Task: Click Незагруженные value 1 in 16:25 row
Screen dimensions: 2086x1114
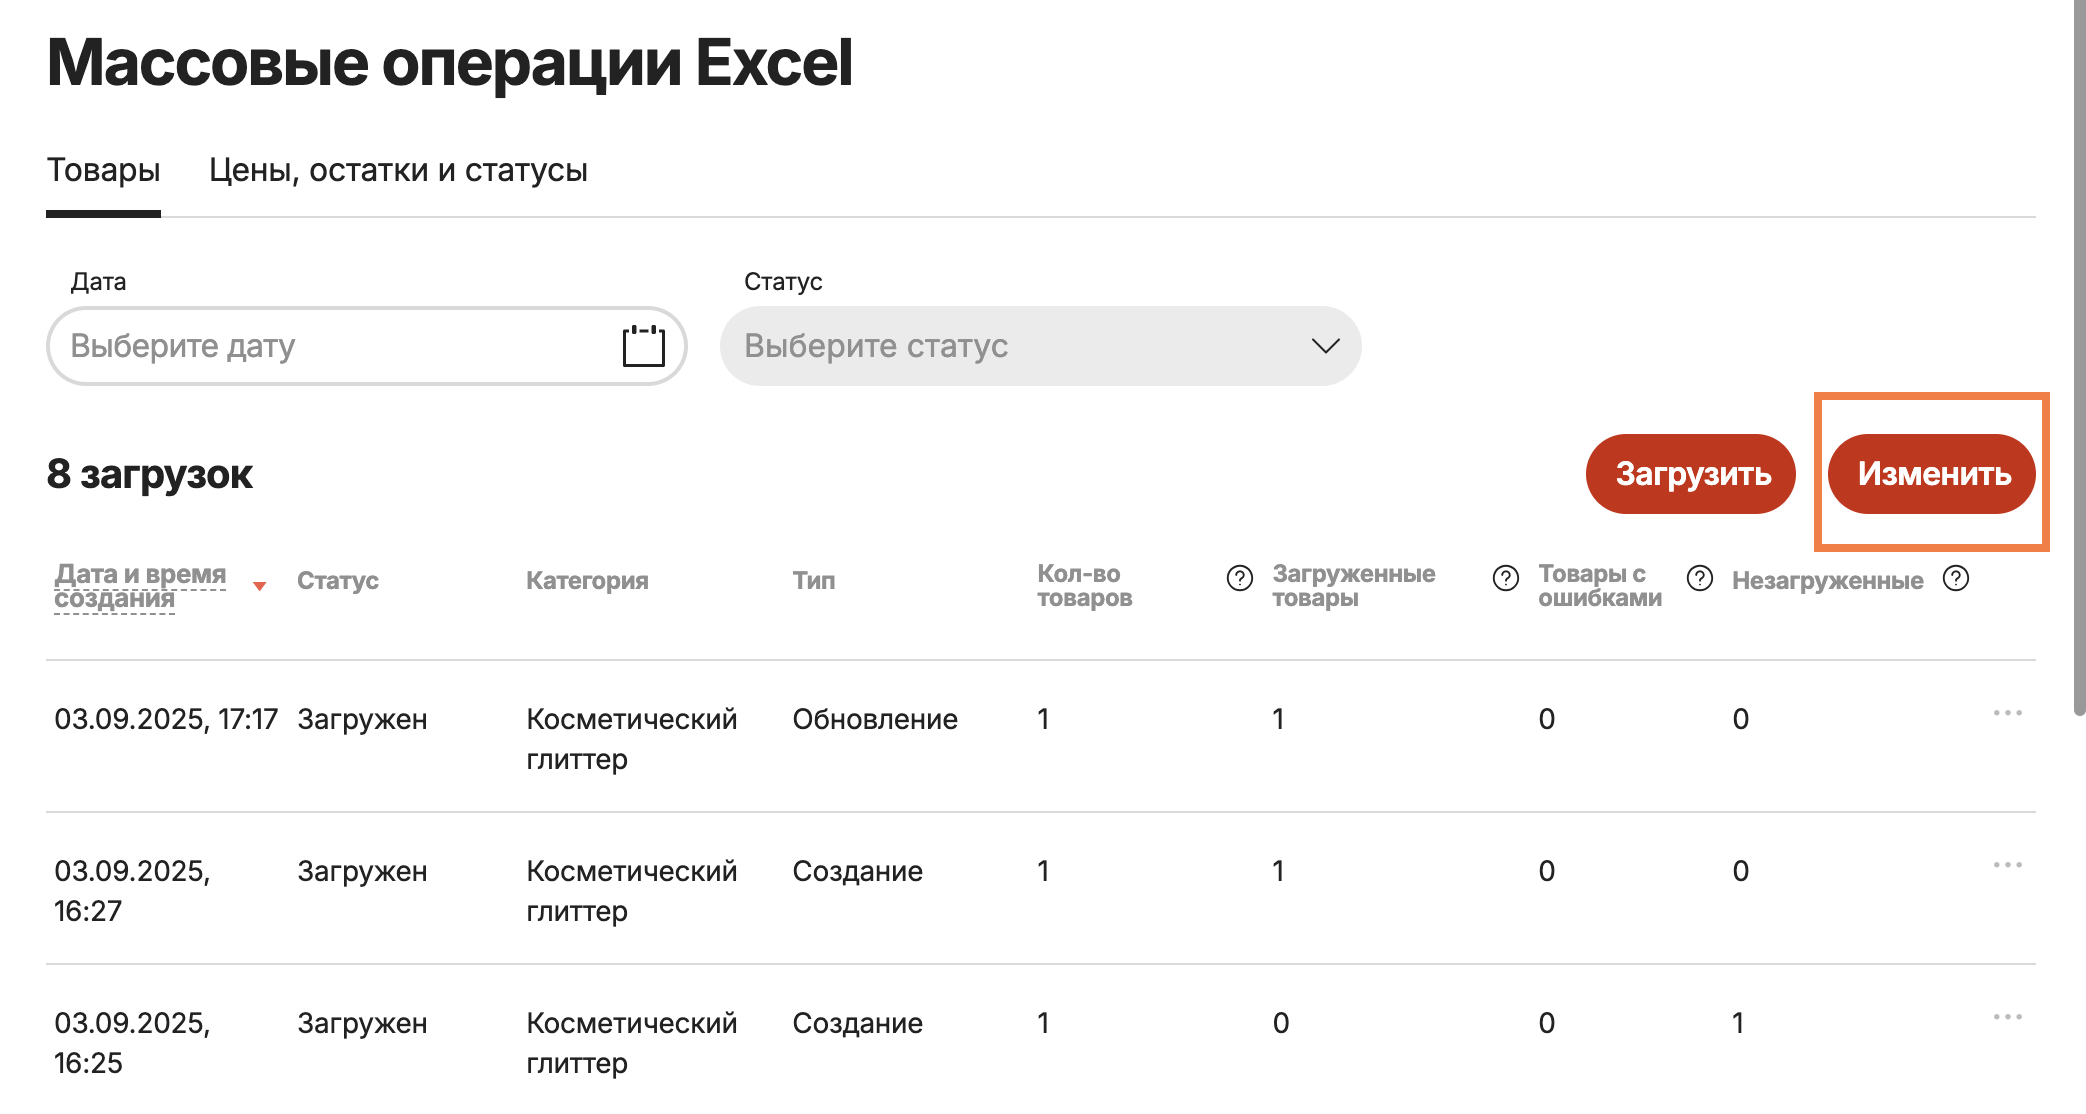Action: (1738, 1023)
